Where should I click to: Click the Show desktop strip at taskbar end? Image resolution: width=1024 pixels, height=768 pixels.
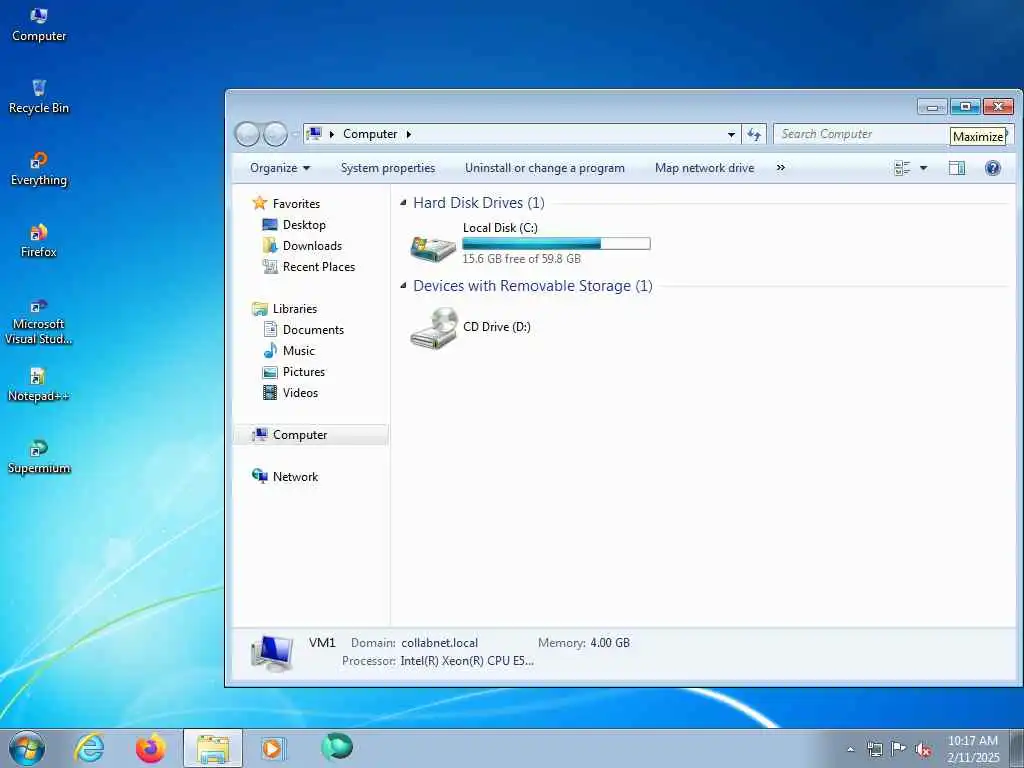point(1017,748)
